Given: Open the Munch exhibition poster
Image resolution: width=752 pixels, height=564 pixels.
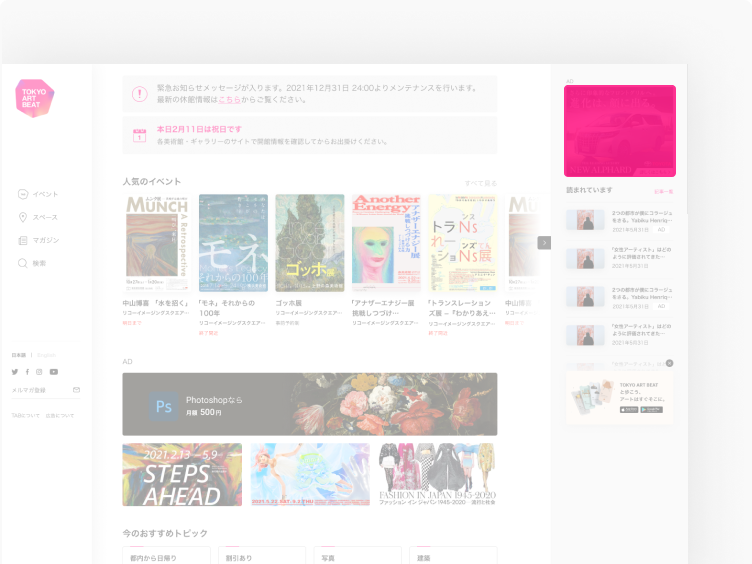Looking at the screenshot, I should [x=157, y=243].
